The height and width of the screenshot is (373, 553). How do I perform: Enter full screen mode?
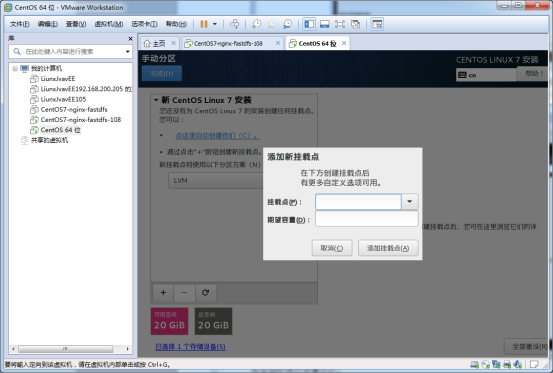(x=340, y=24)
